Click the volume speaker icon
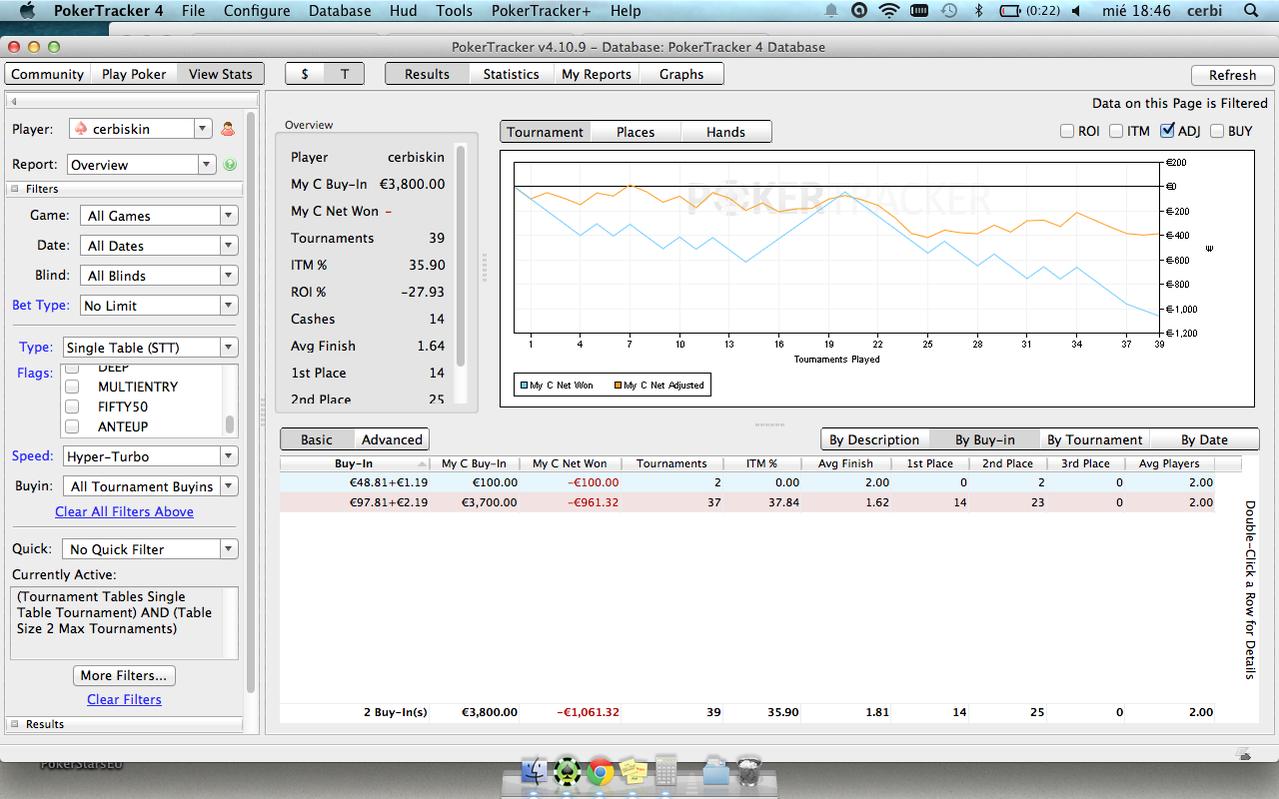Image resolution: width=1279 pixels, height=799 pixels. 1076,11
